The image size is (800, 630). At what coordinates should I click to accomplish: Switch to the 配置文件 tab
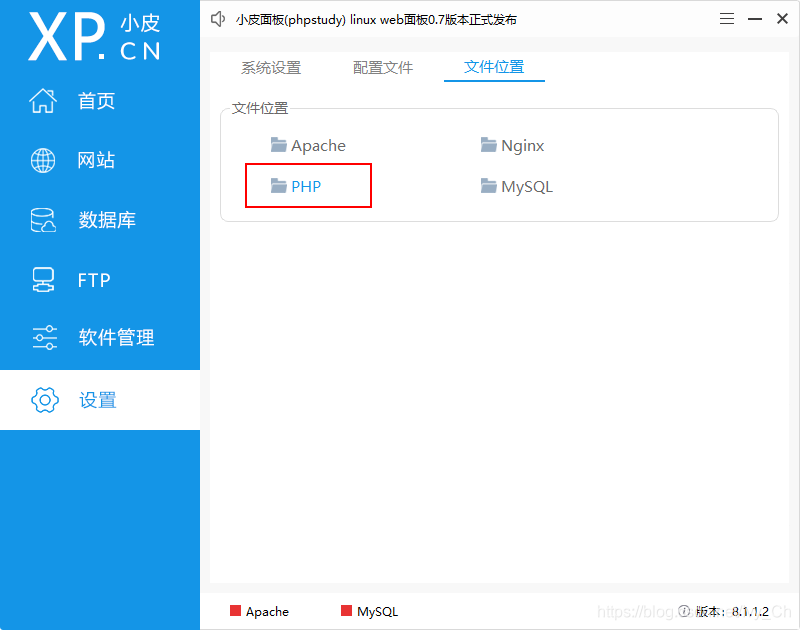pos(383,67)
